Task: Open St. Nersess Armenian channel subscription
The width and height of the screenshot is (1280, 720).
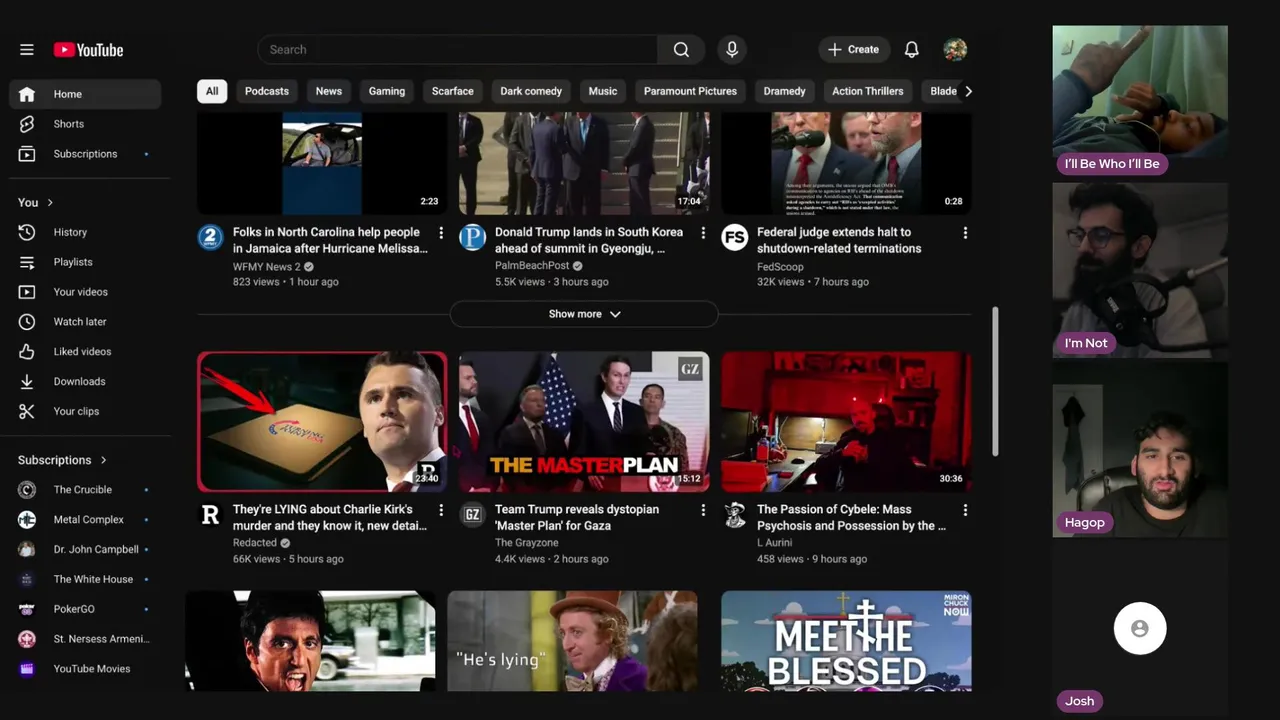Action: click(x=85, y=639)
